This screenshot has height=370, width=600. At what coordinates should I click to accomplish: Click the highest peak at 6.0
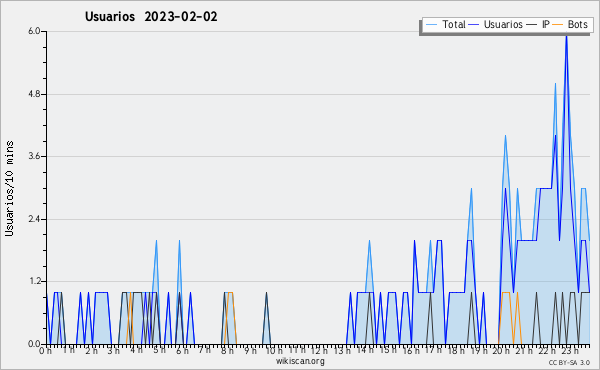tap(566, 37)
